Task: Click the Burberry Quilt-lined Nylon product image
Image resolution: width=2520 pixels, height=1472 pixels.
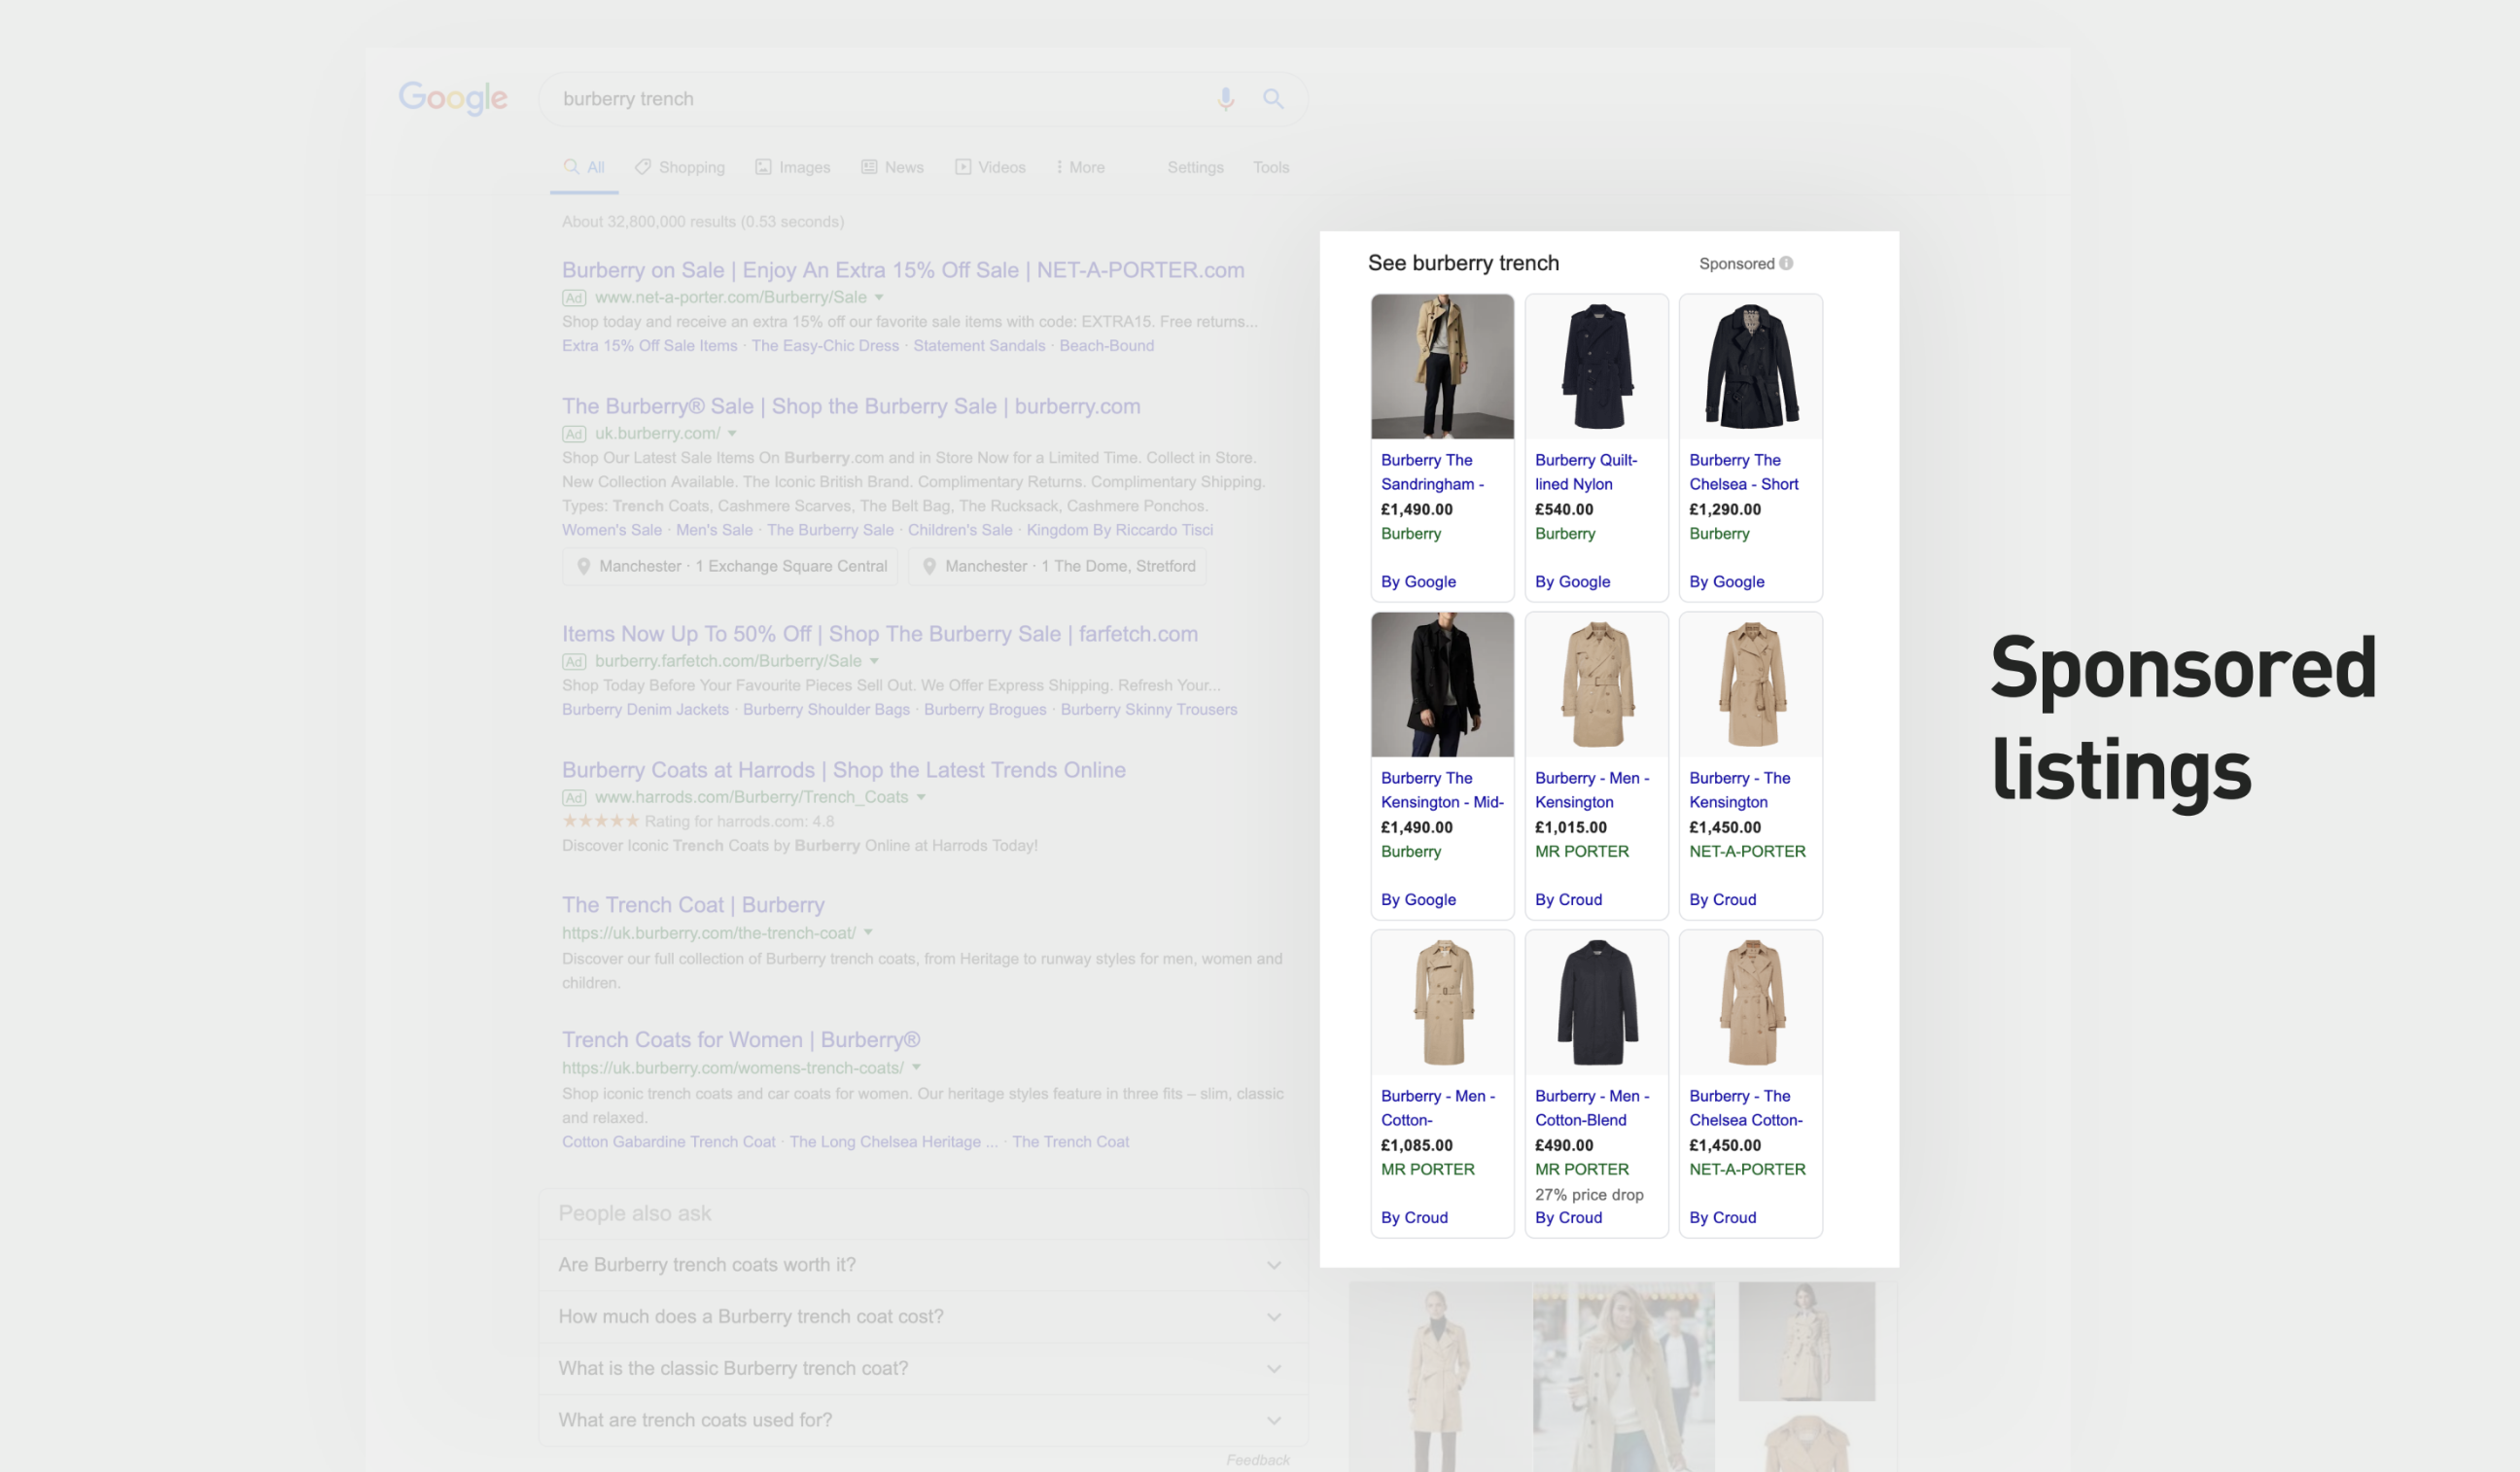Action: [1596, 366]
